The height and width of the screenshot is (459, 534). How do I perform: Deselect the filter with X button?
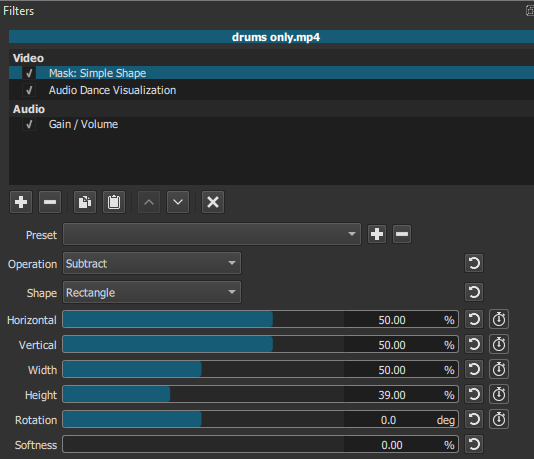213,202
